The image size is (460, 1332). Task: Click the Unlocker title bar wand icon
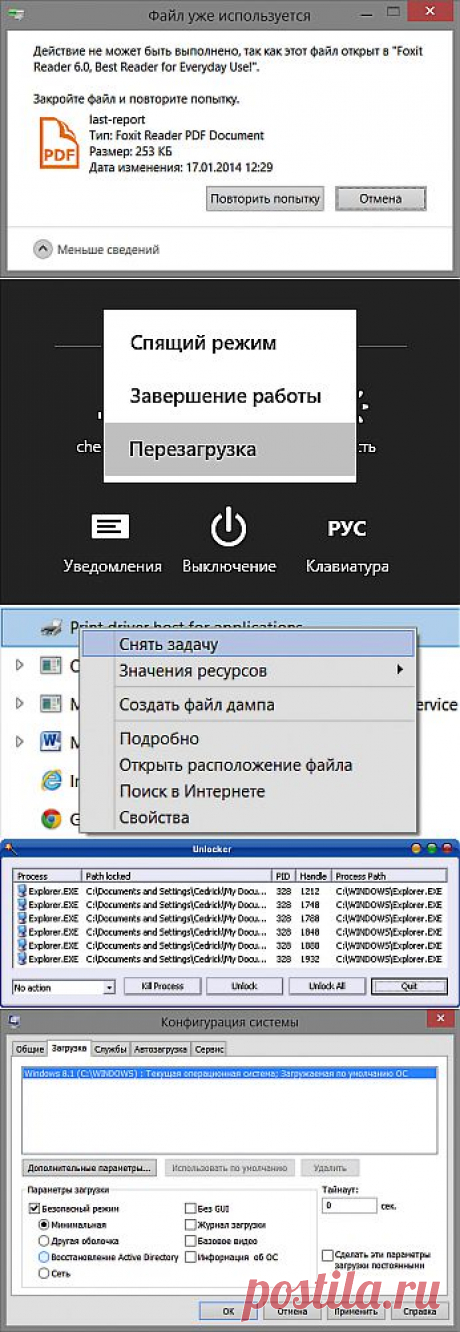9,848
